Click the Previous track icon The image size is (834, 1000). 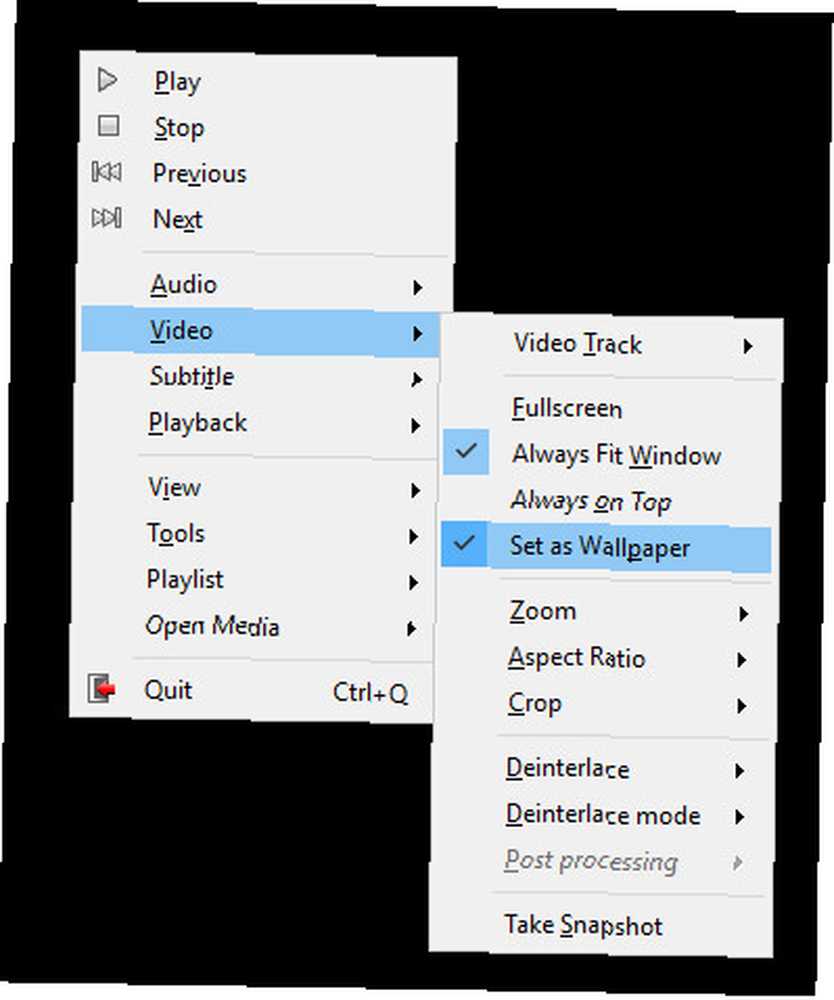pyautogui.click(x=106, y=172)
